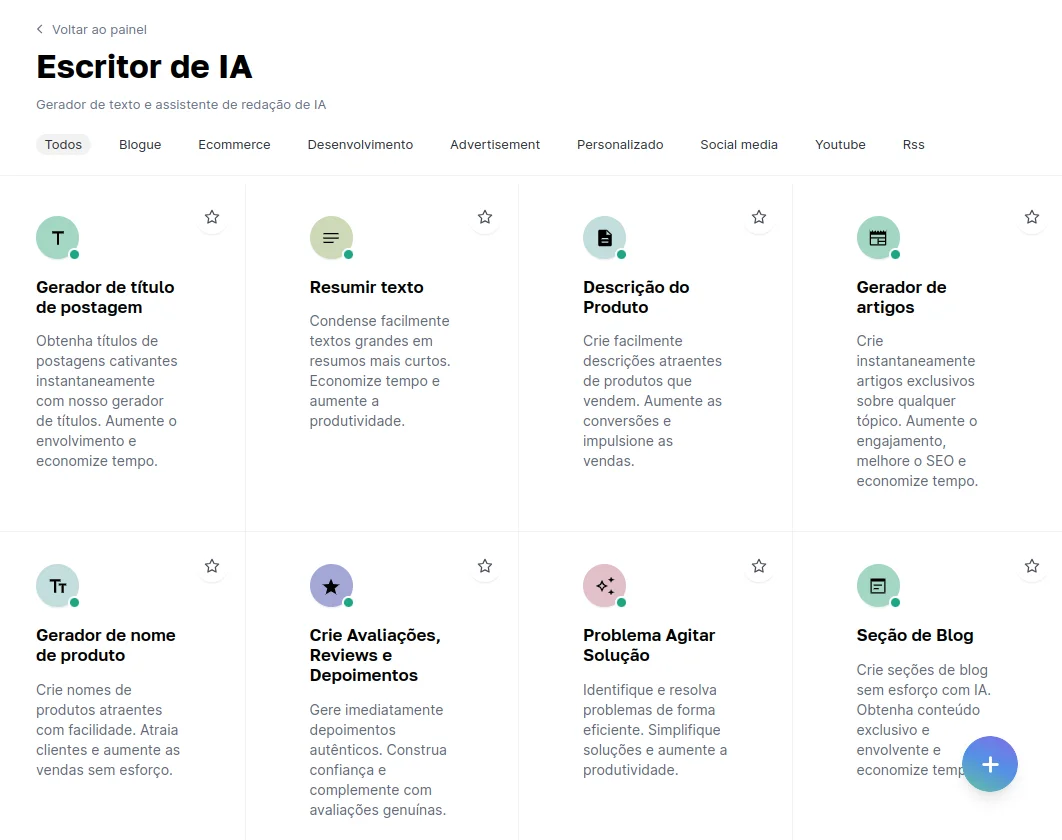This screenshot has width=1062, height=840.
Task: Switch to the Blogue category tab
Action: pyautogui.click(x=140, y=145)
